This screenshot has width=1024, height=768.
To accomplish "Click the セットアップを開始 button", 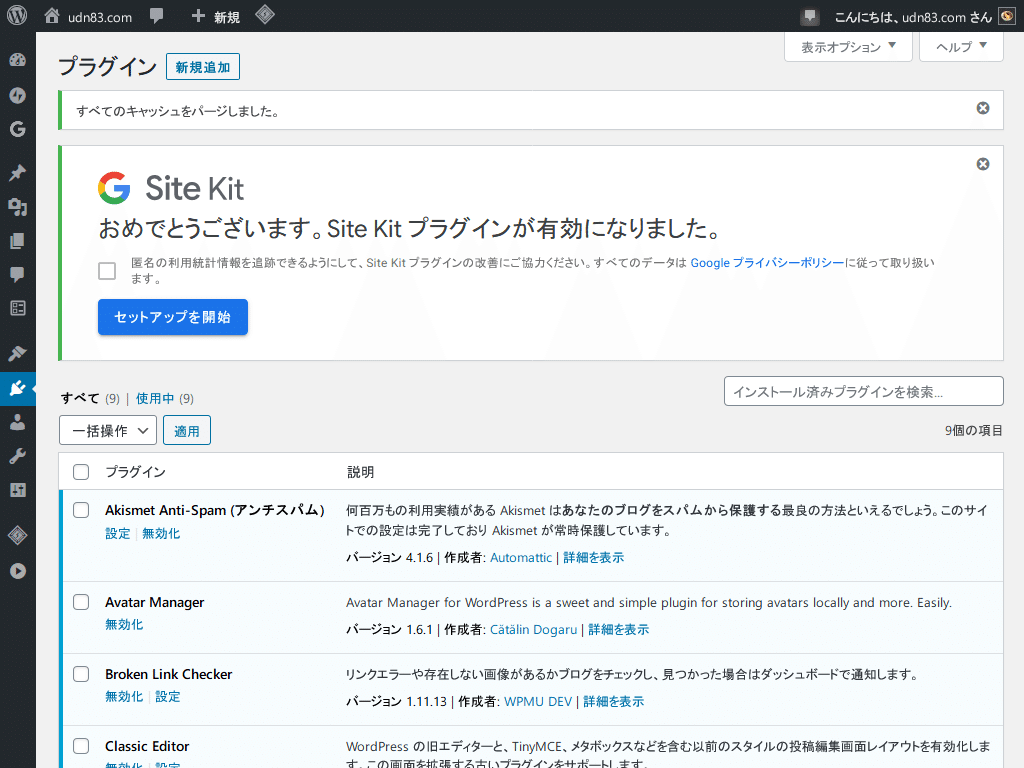I will pos(172,317).
